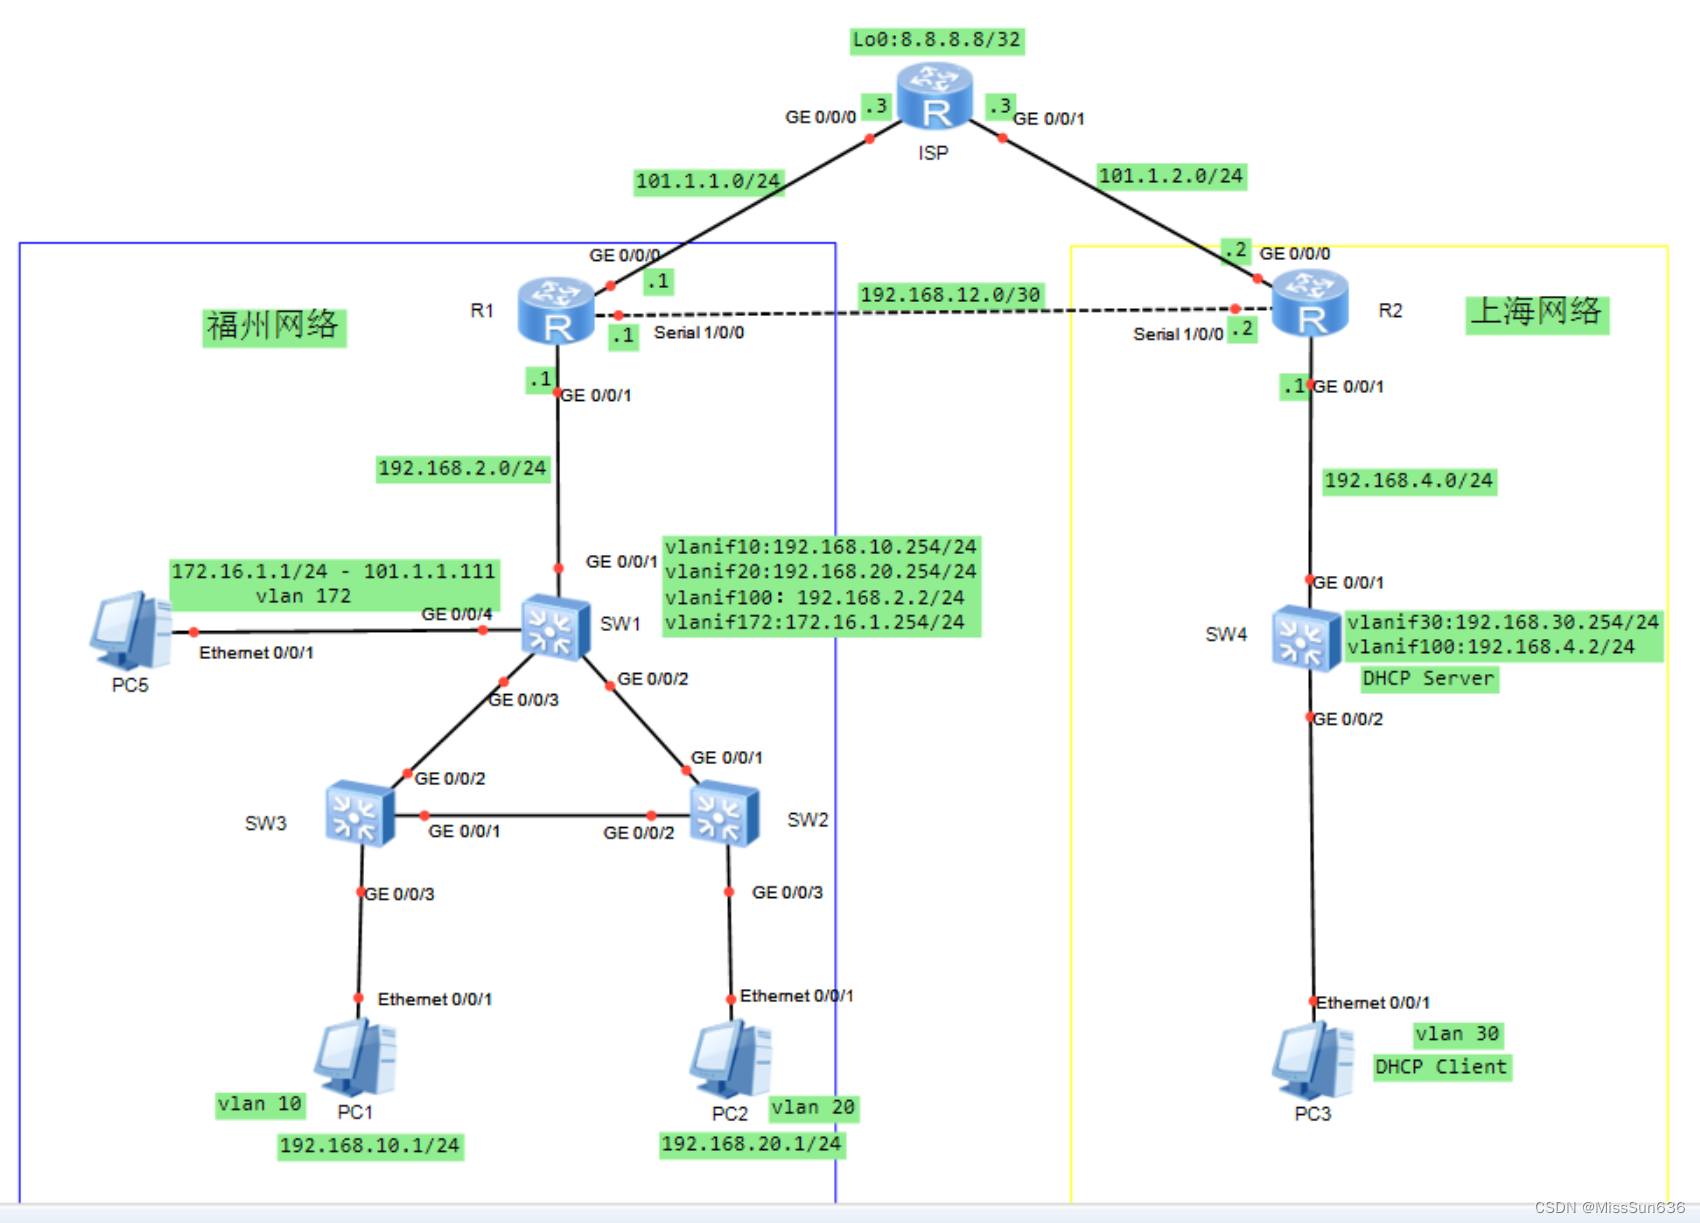Image resolution: width=1700 pixels, height=1223 pixels.
Task: Click the vlan 30 label
Action: 1458,1034
